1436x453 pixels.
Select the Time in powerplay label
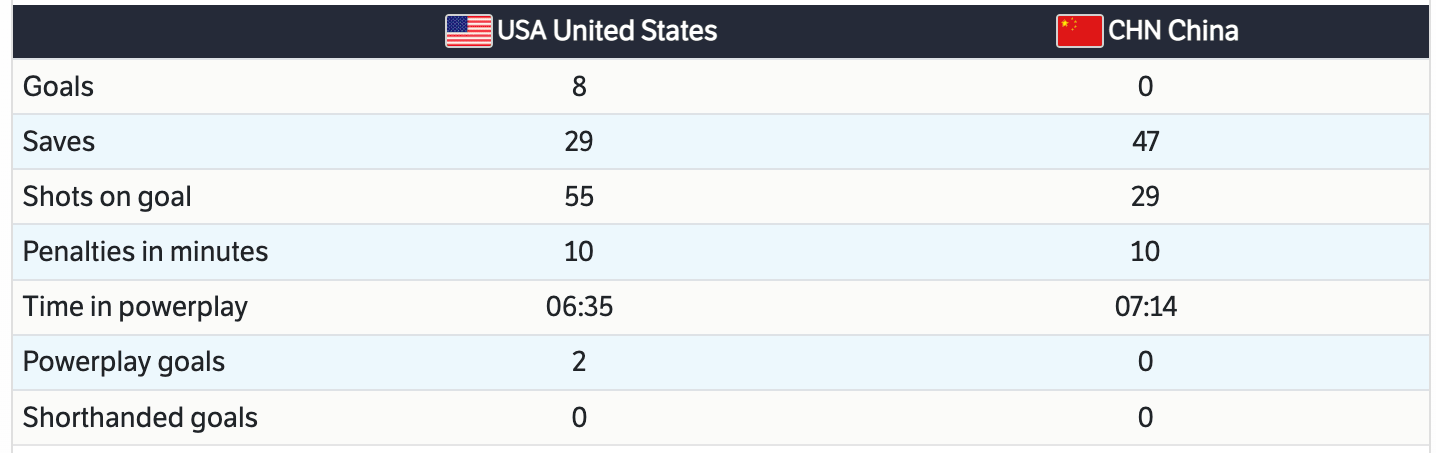[135, 306]
